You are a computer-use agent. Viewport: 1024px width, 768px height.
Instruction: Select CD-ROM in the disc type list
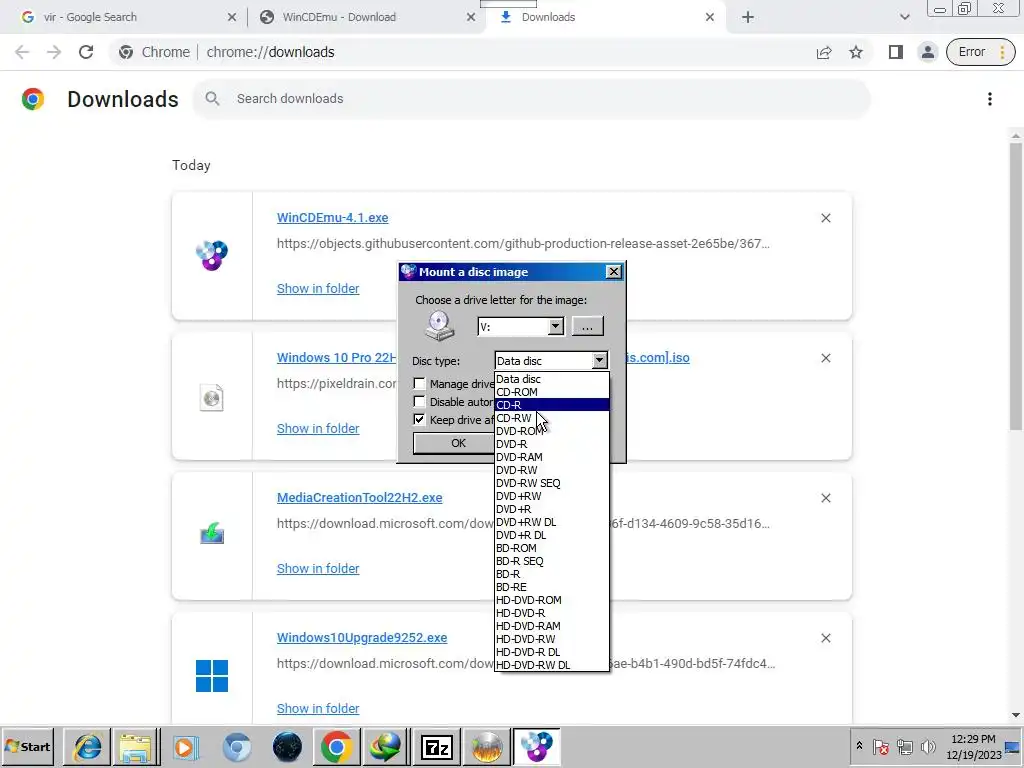552,392
